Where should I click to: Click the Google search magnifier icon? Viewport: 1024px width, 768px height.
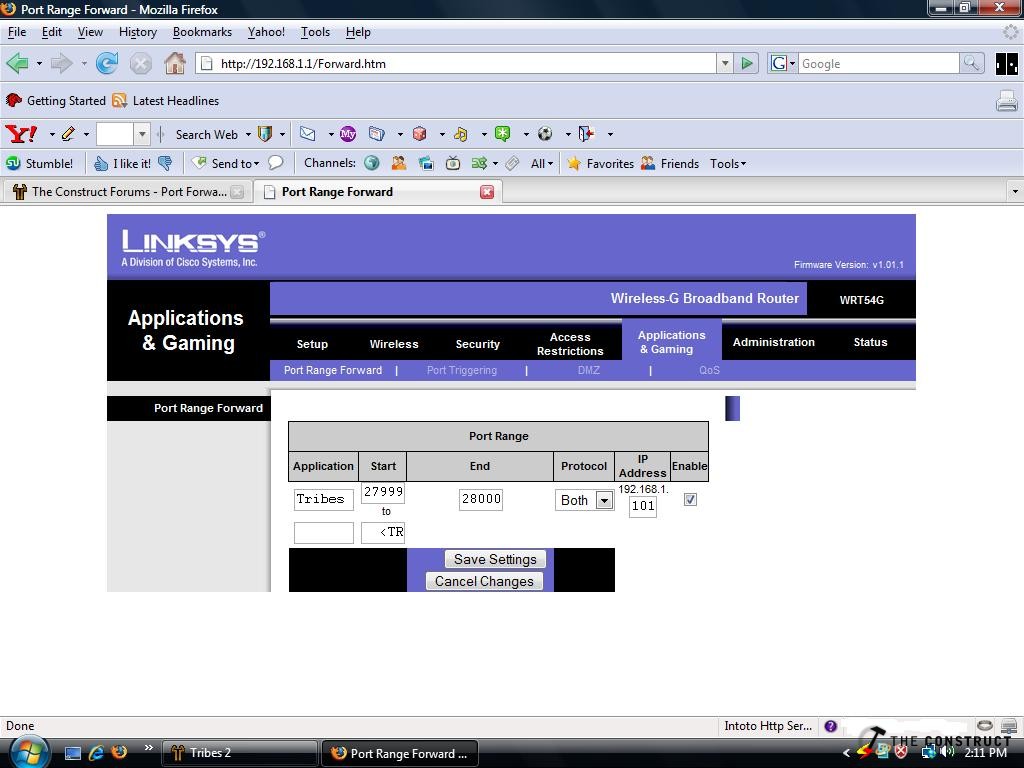(972, 63)
